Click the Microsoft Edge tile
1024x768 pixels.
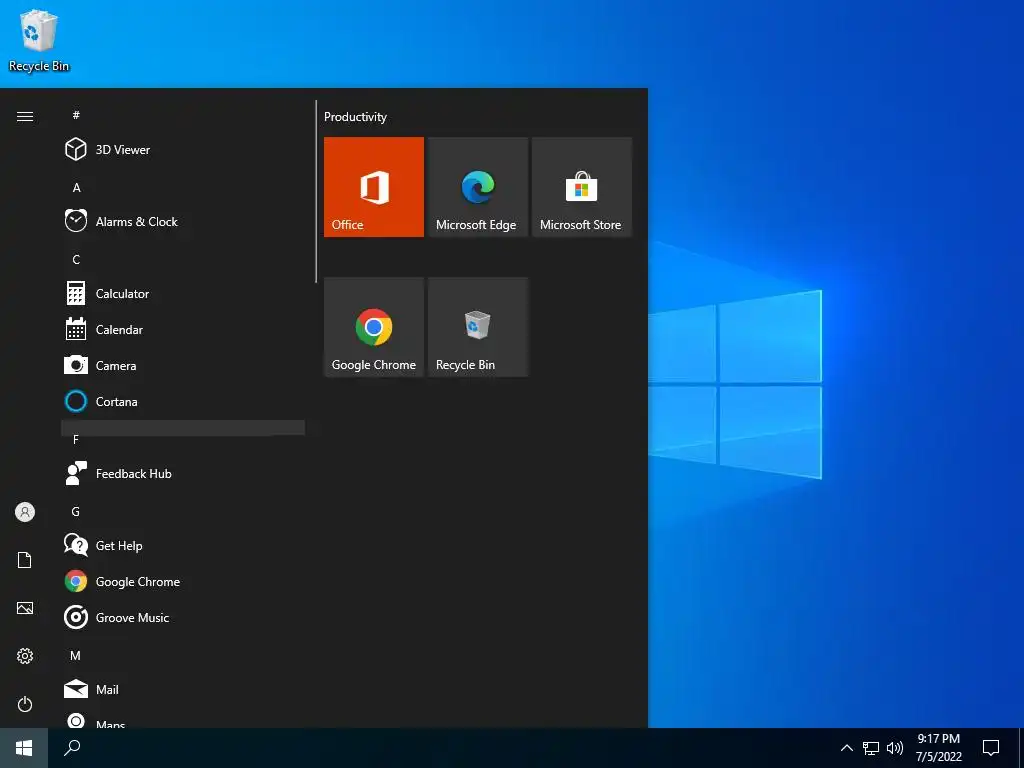pos(477,187)
